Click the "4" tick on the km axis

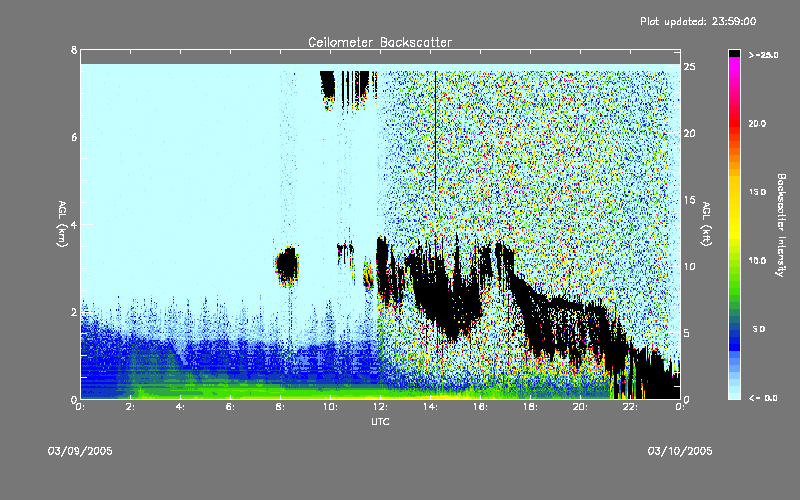click(74, 224)
